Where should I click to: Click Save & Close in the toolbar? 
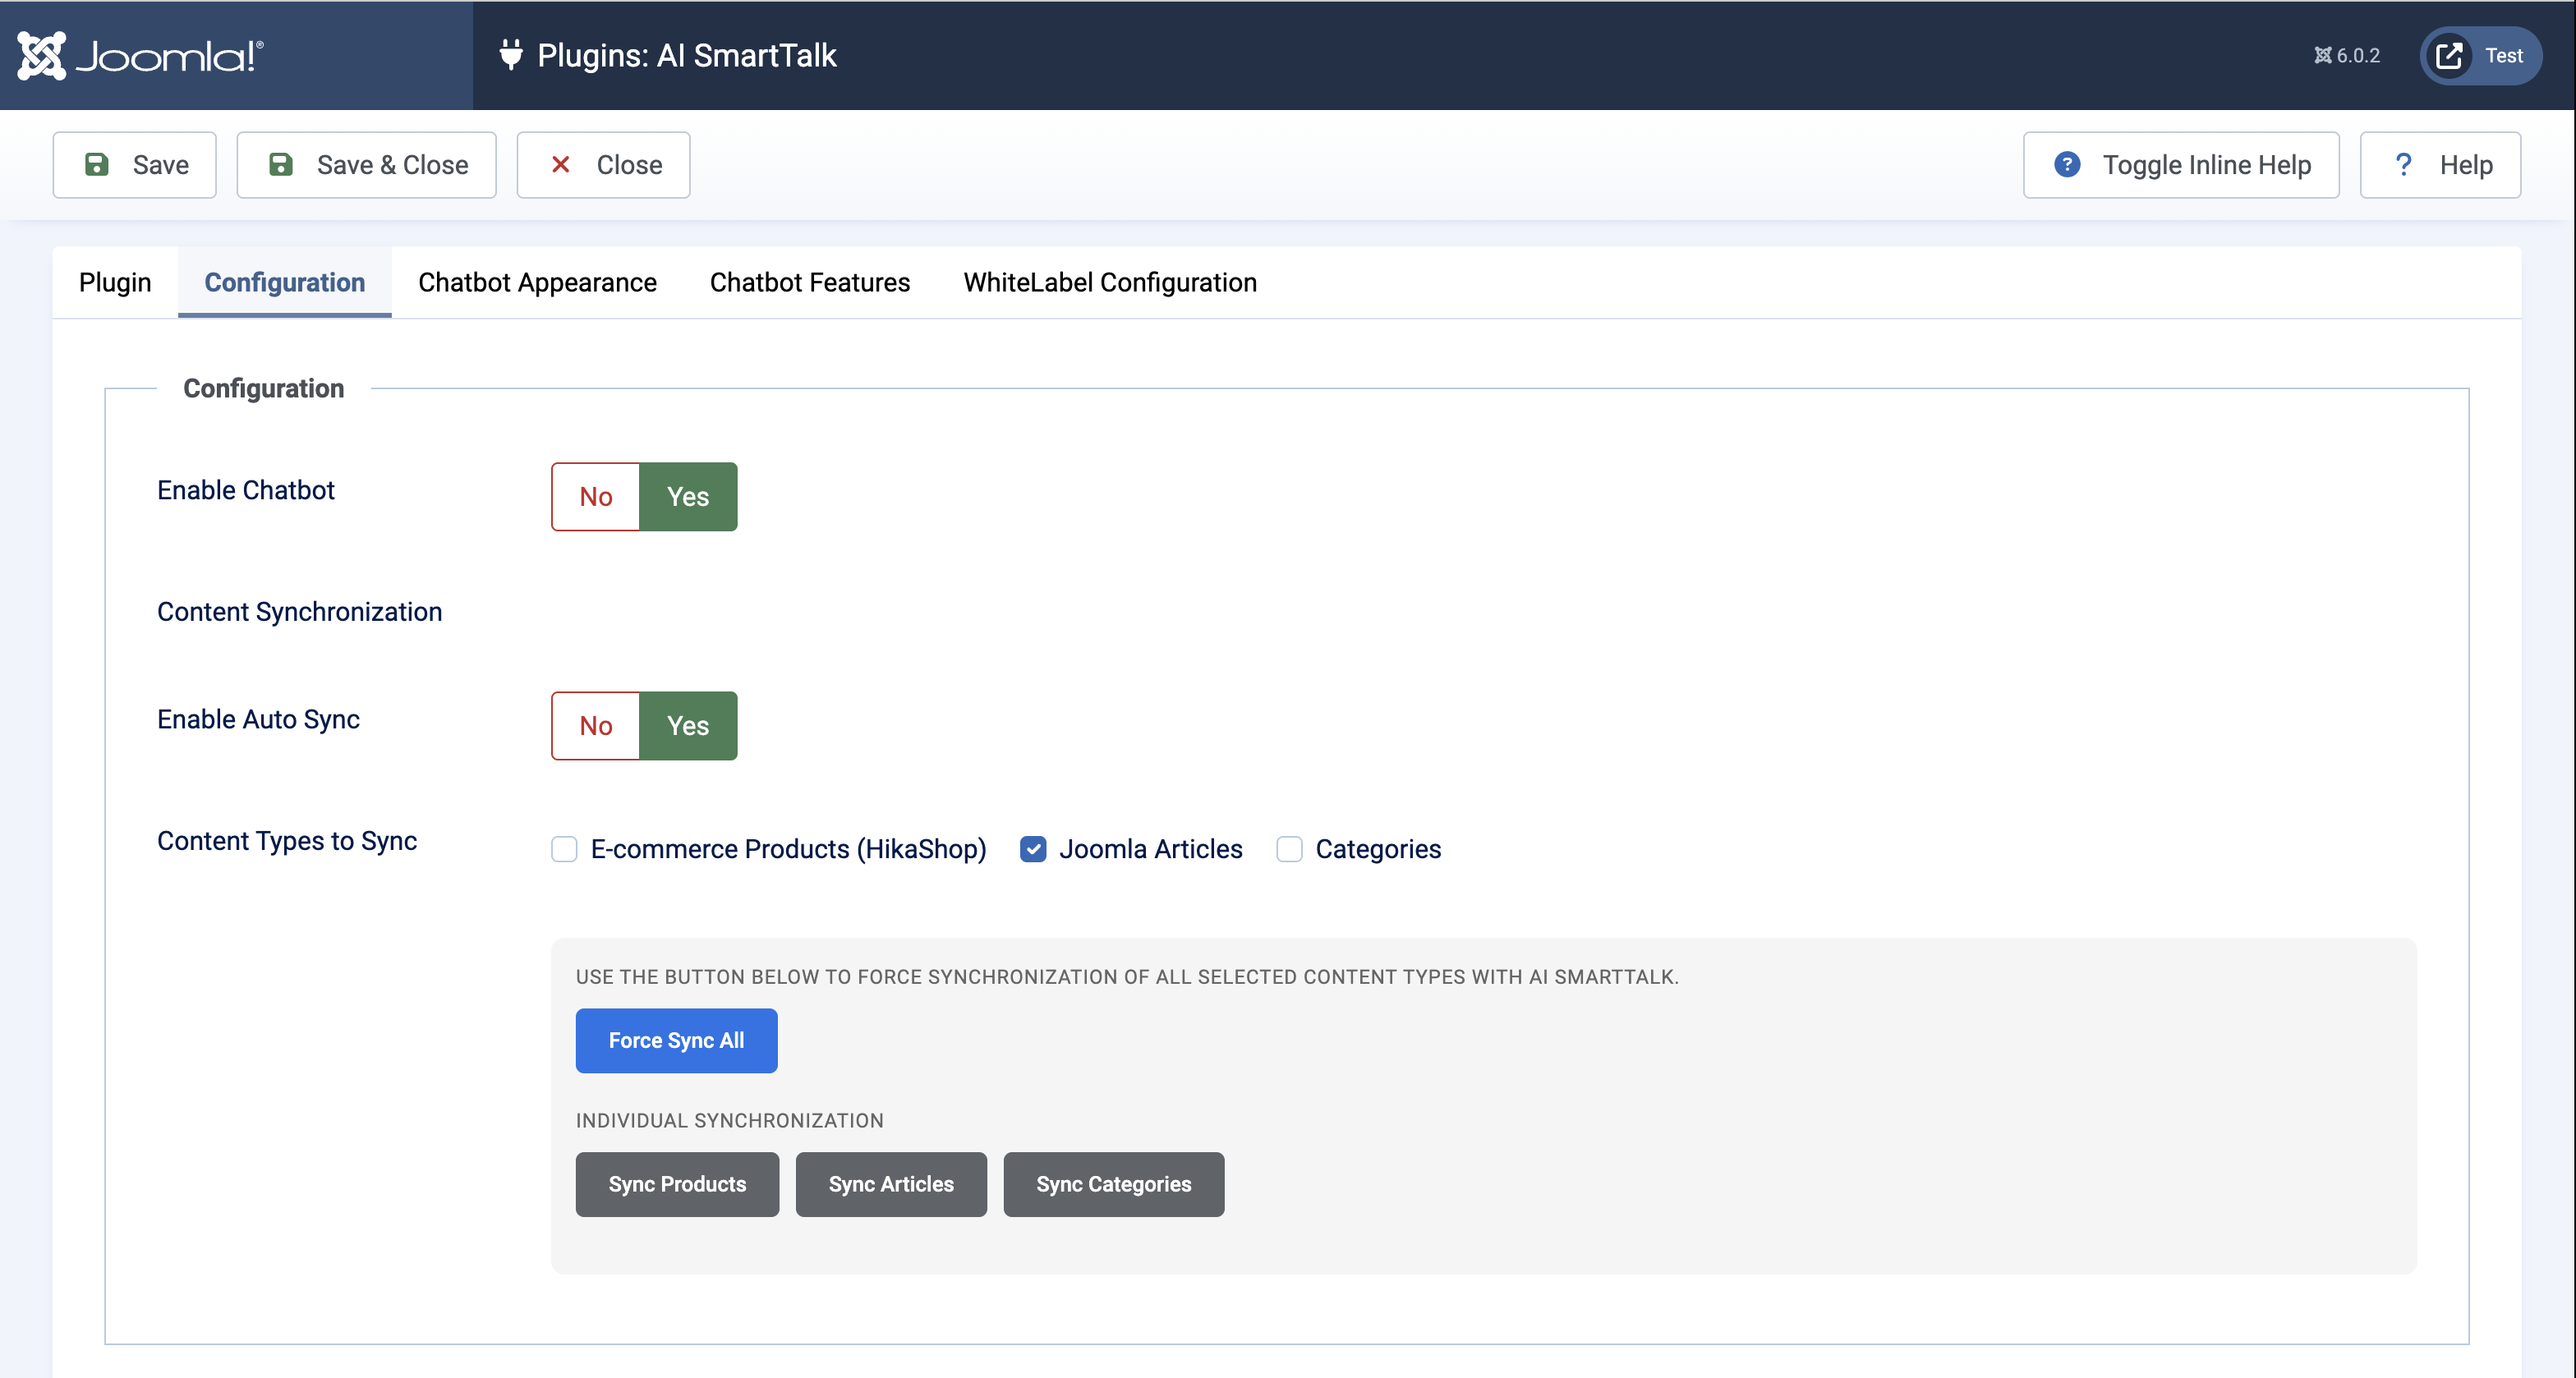tap(366, 164)
